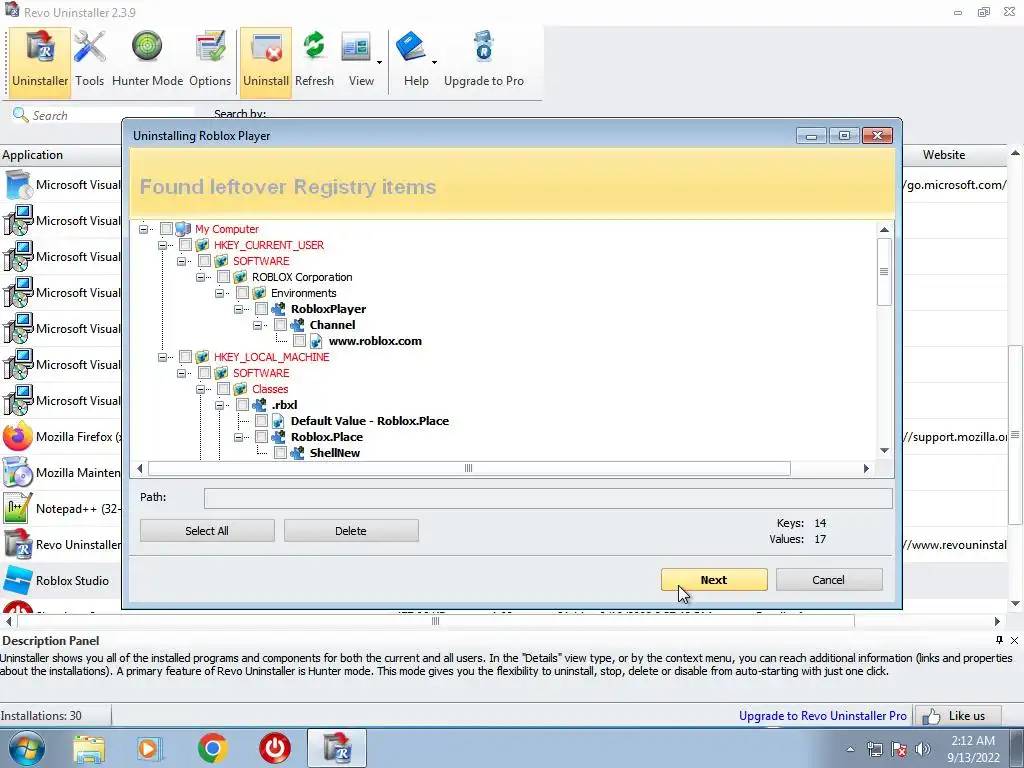Check the Channel key checkbox
This screenshot has height=768, width=1024.
coord(280,325)
